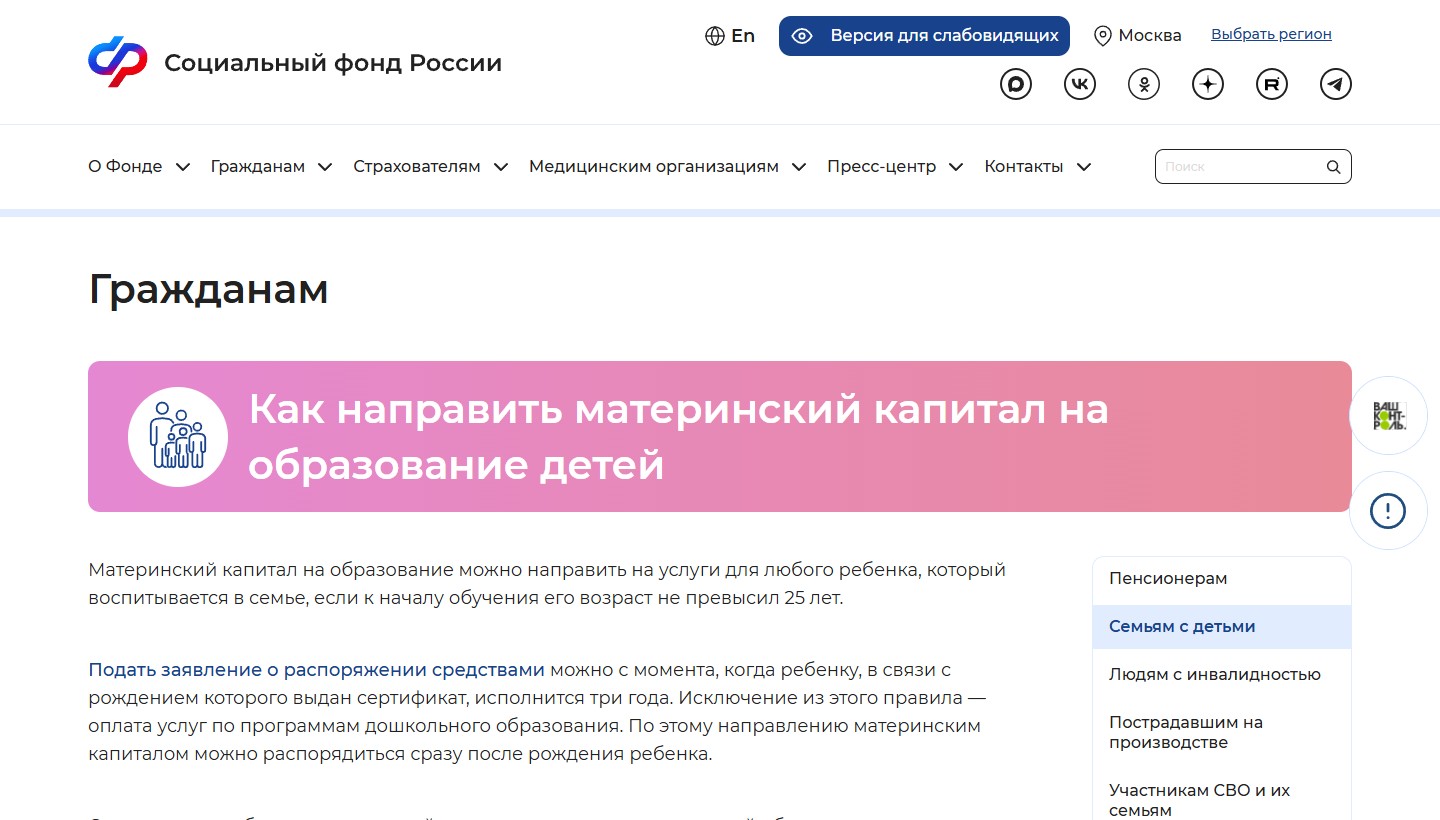Open the MAX messenger social icon
1440x820 pixels.
(1016, 84)
